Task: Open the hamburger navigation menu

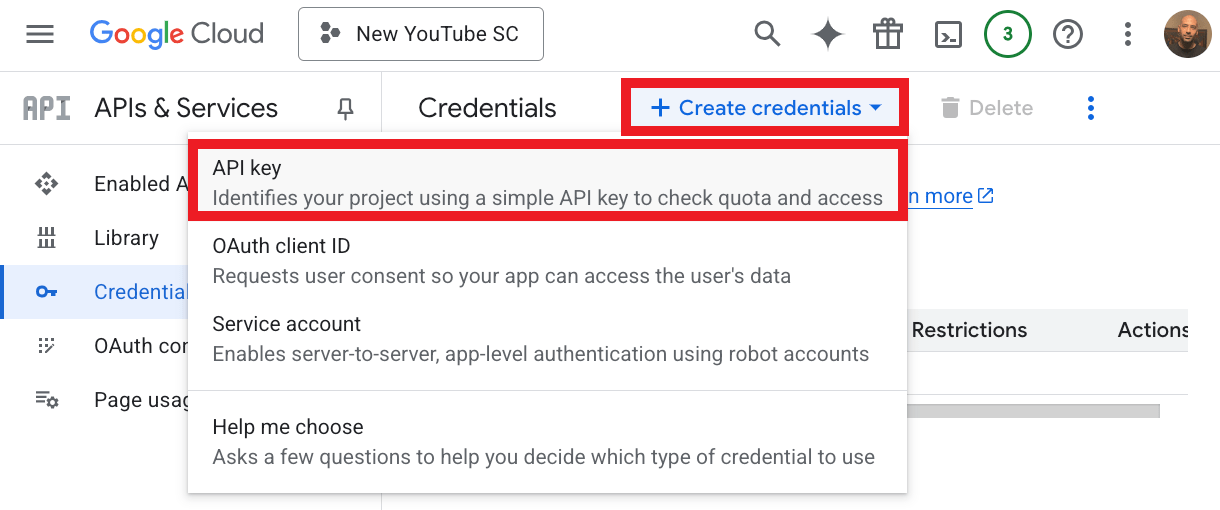Action: (x=40, y=34)
